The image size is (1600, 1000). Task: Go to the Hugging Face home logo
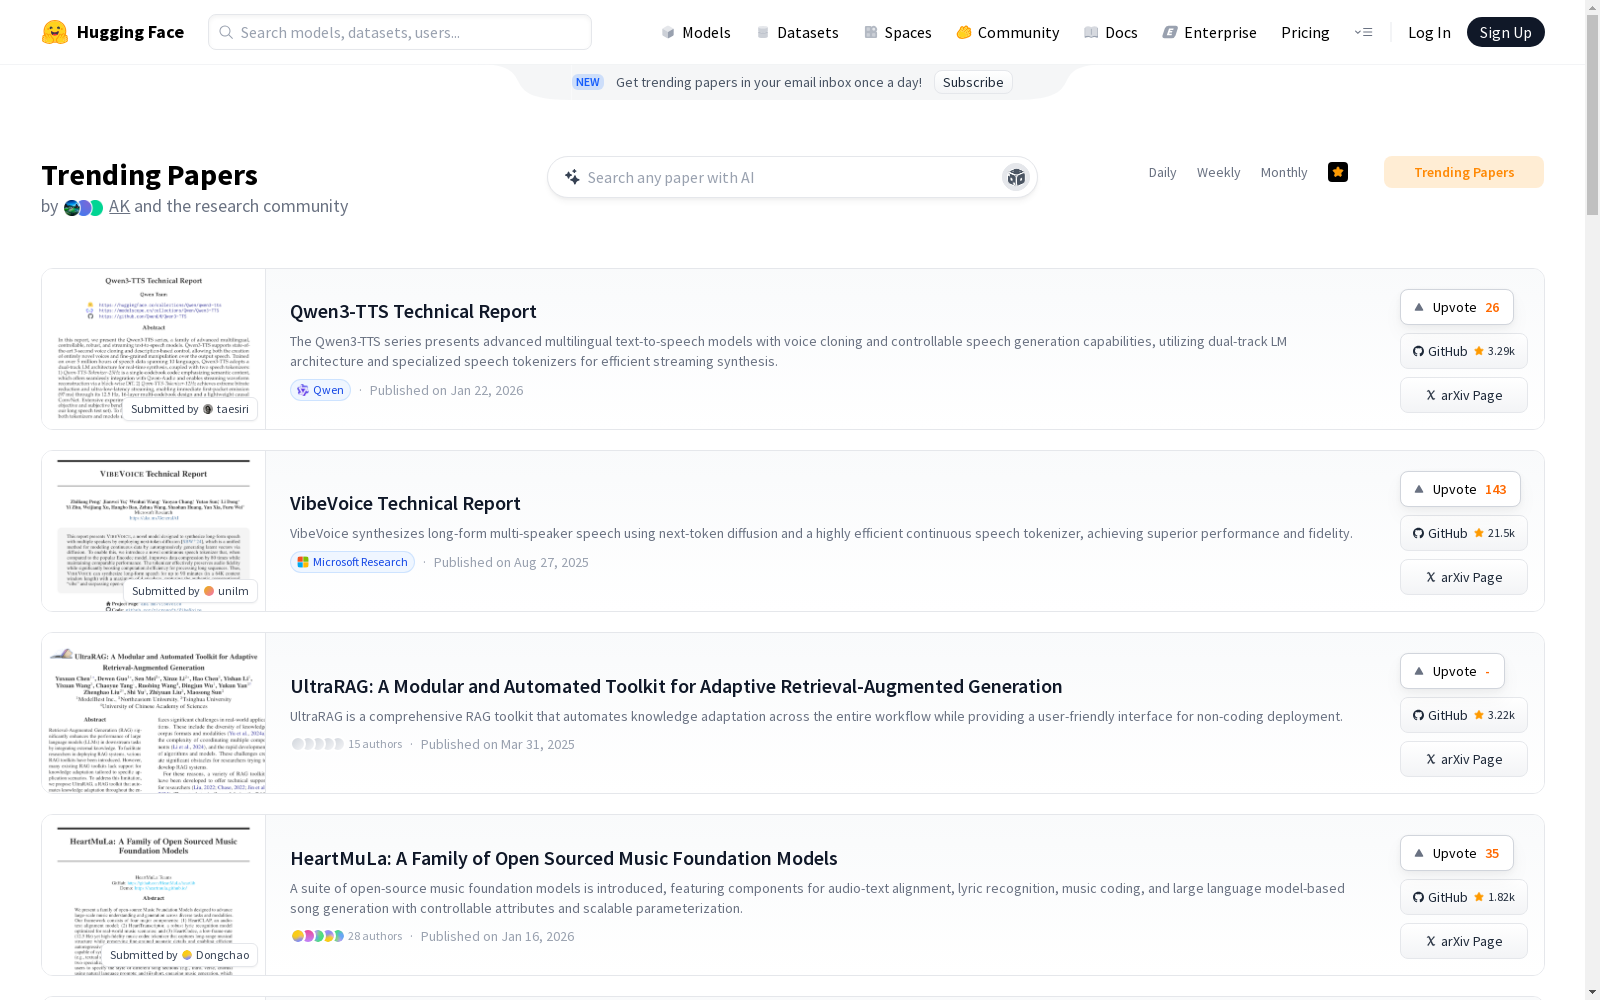click(113, 32)
